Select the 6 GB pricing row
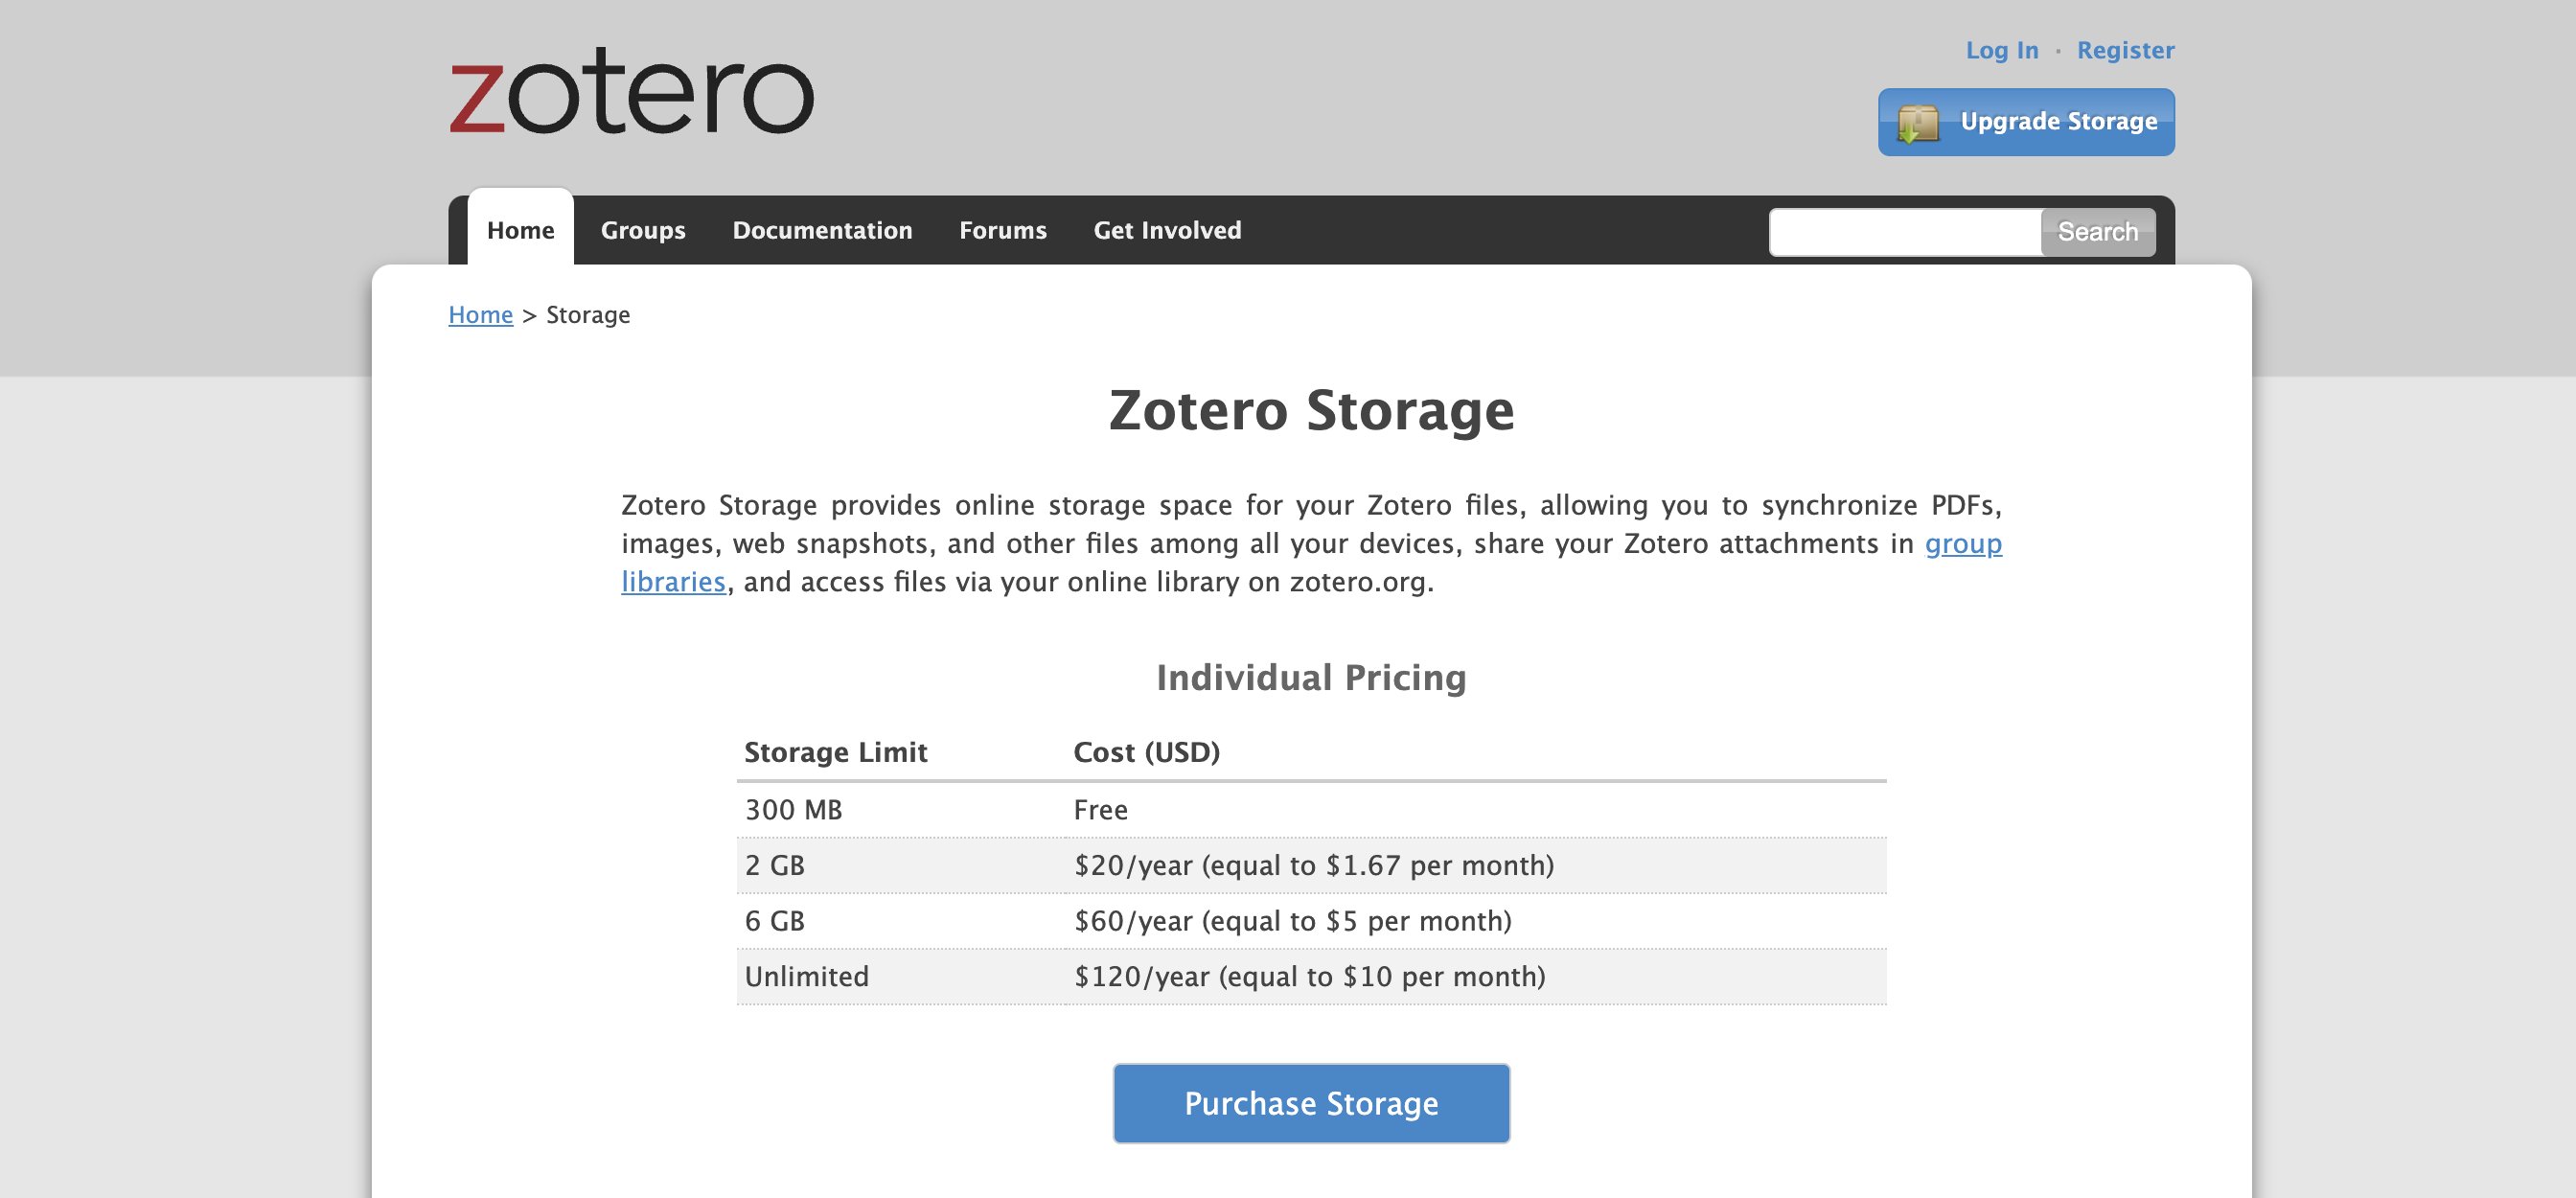Image resolution: width=2576 pixels, height=1198 pixels. pyautogui.click(x=1311, y=921)
